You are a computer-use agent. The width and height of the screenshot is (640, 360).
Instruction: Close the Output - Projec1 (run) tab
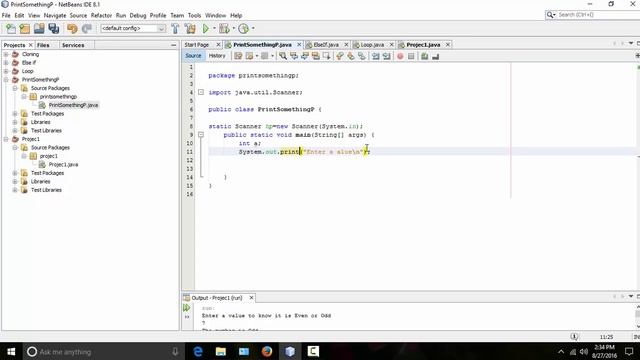251,298
